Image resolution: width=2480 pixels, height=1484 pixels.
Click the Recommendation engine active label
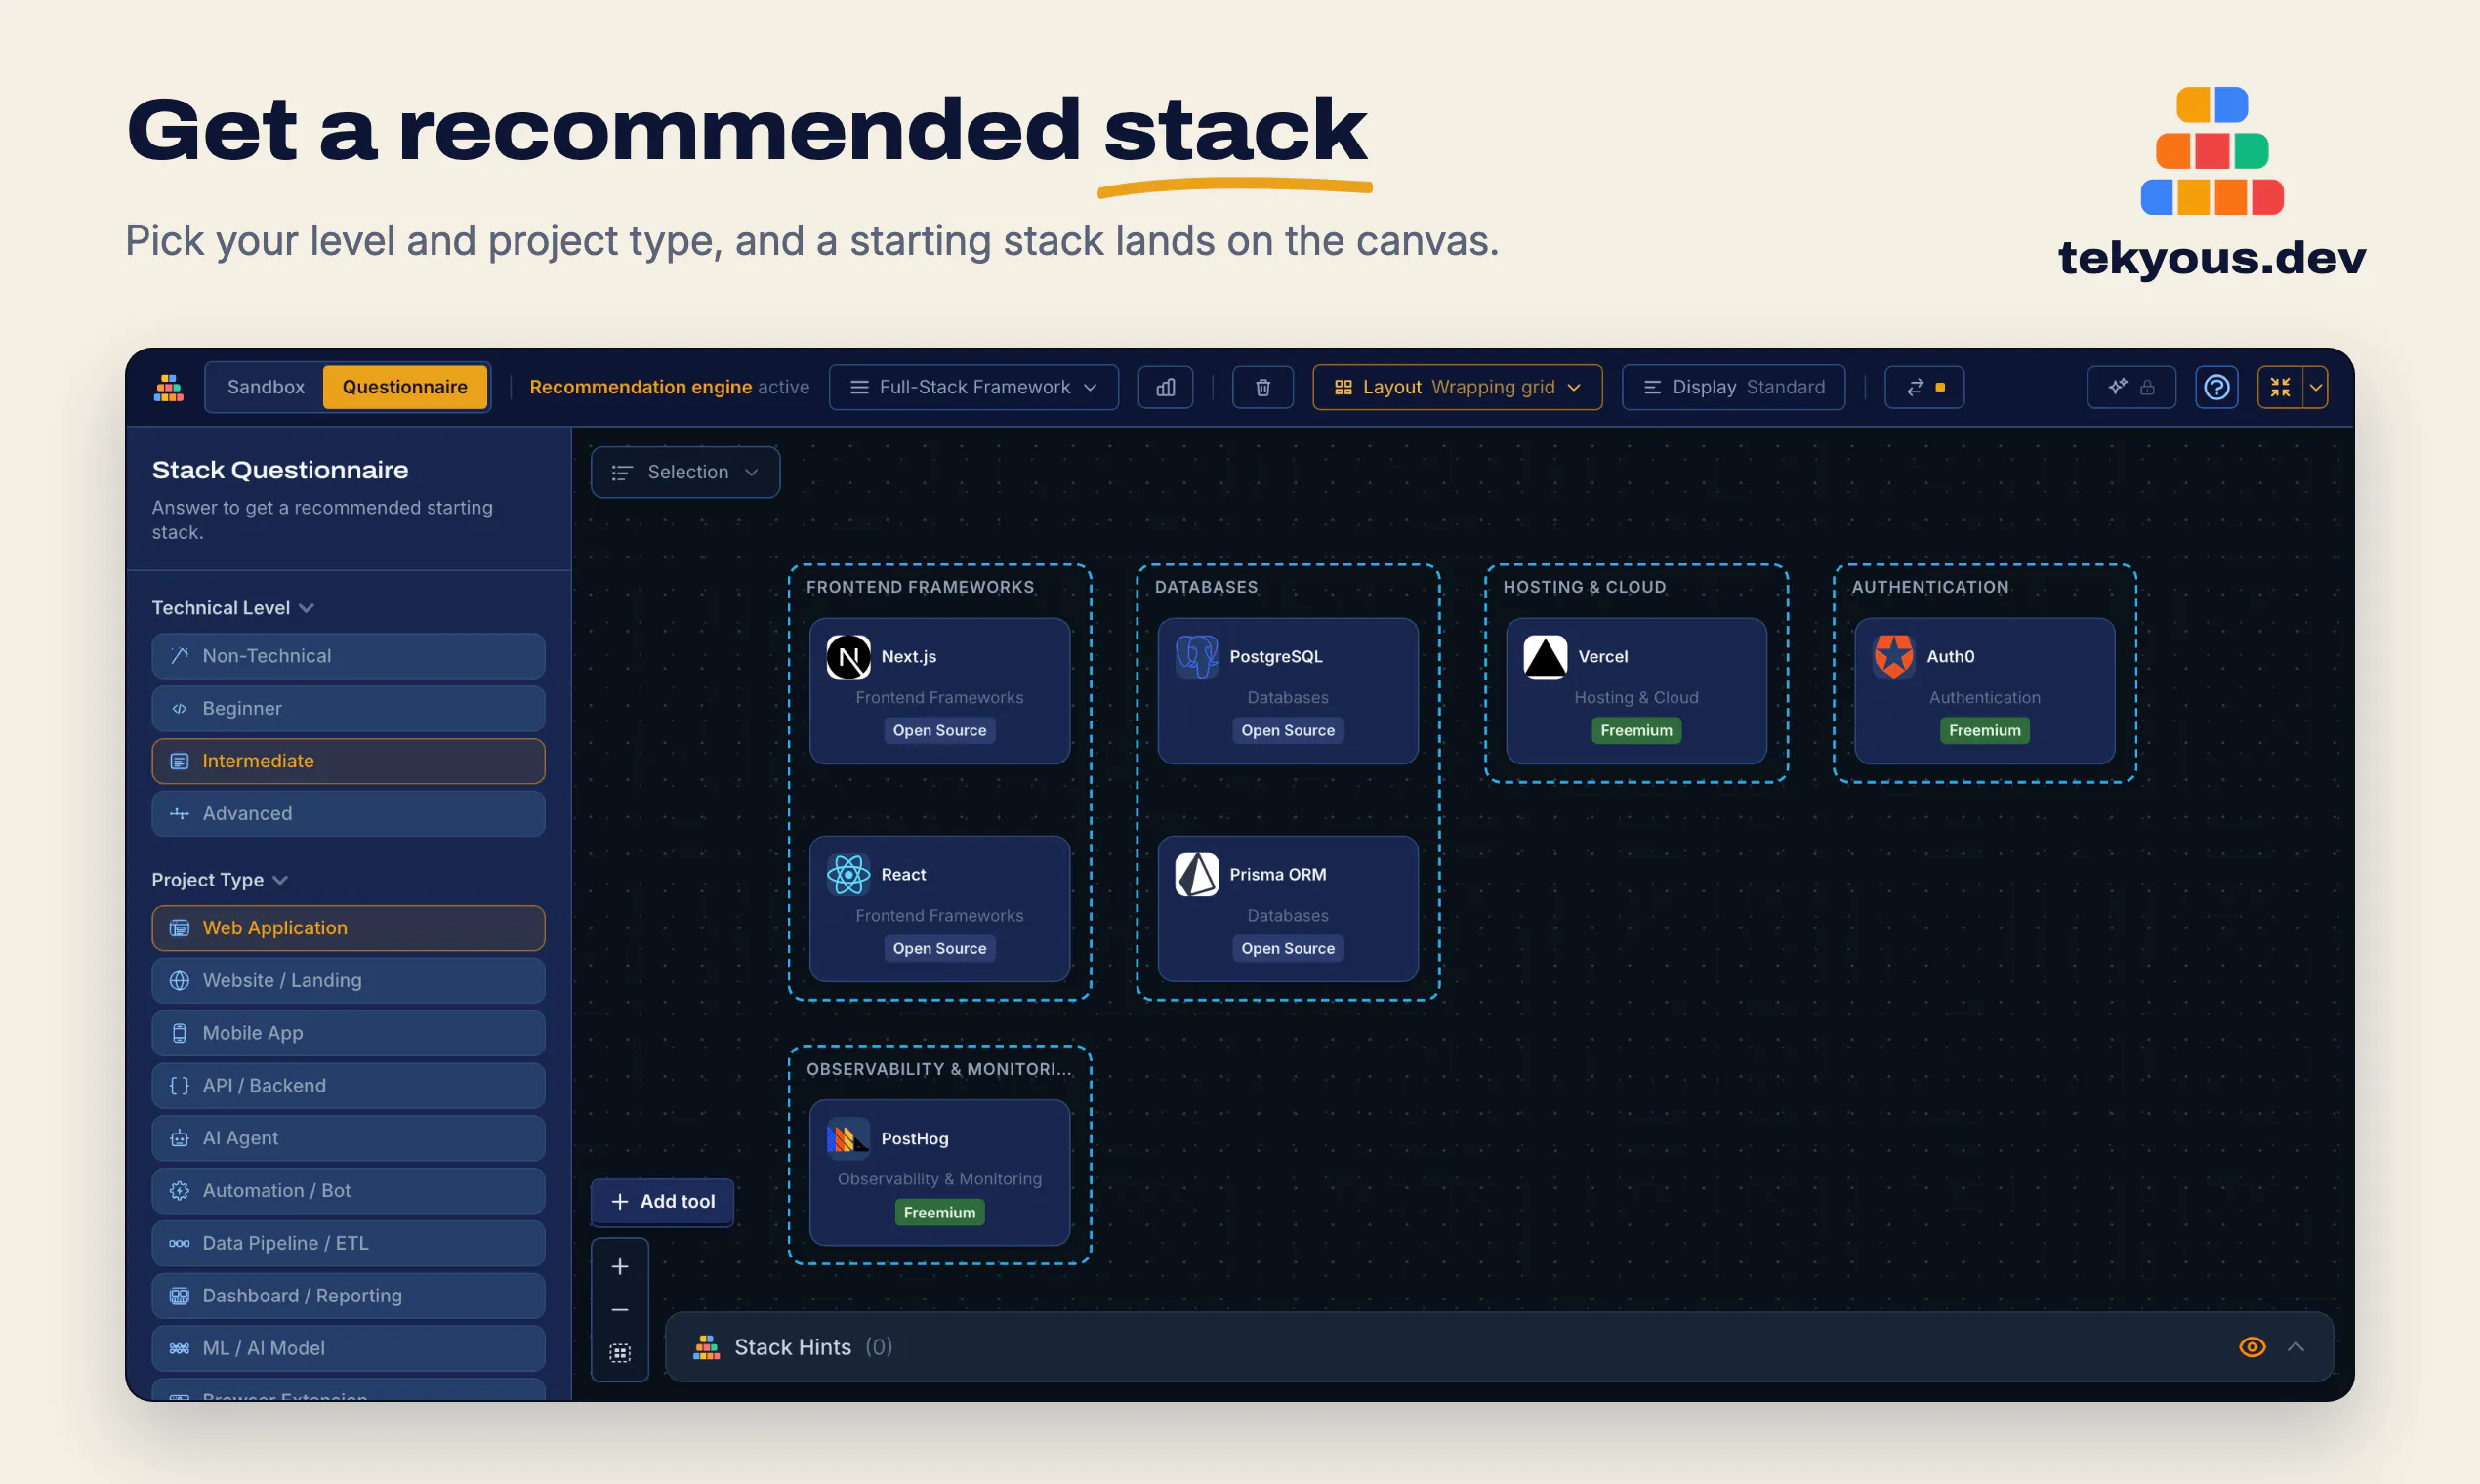(x=669, y=388)
